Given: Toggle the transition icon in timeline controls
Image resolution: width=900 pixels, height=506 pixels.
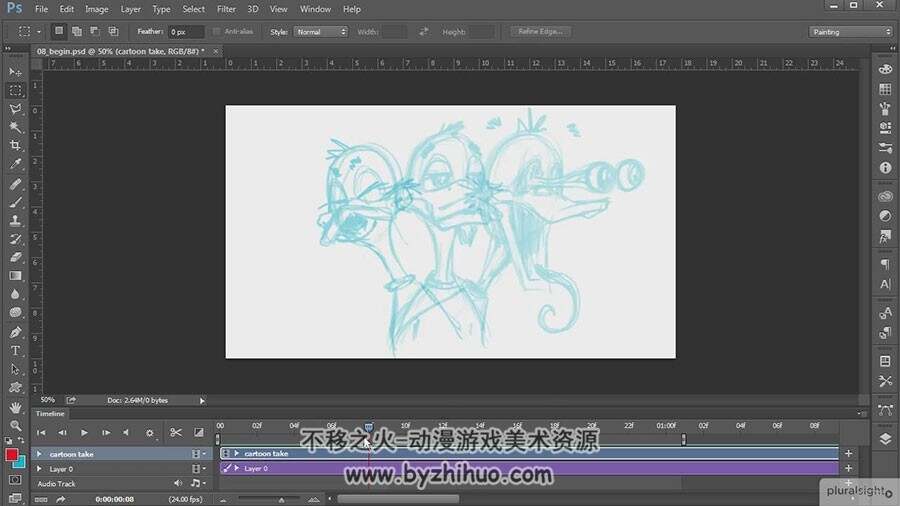Looking at the screenshot, I should (x=199, y=432).
